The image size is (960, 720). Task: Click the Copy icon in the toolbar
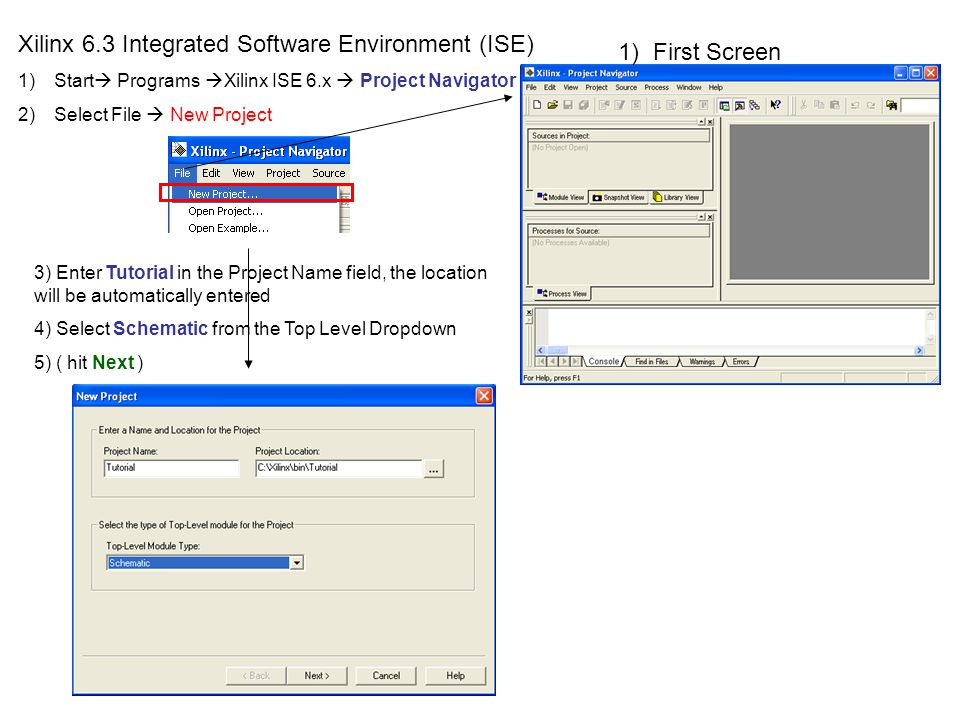pos(819,105)
